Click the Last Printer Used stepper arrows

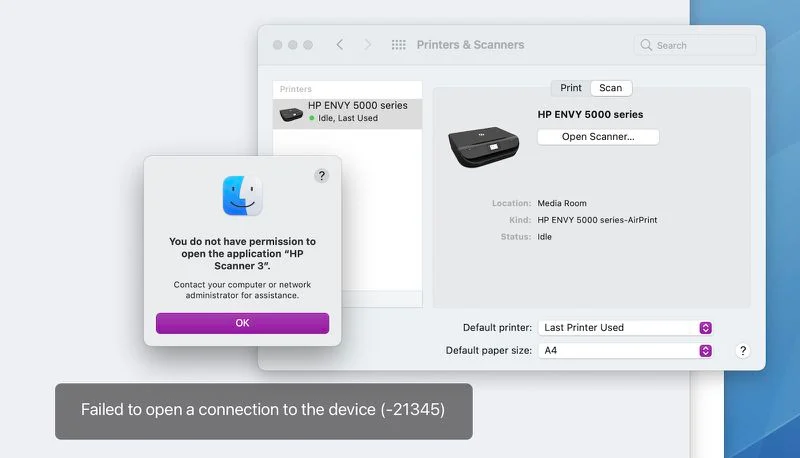(x=706, y=328)
